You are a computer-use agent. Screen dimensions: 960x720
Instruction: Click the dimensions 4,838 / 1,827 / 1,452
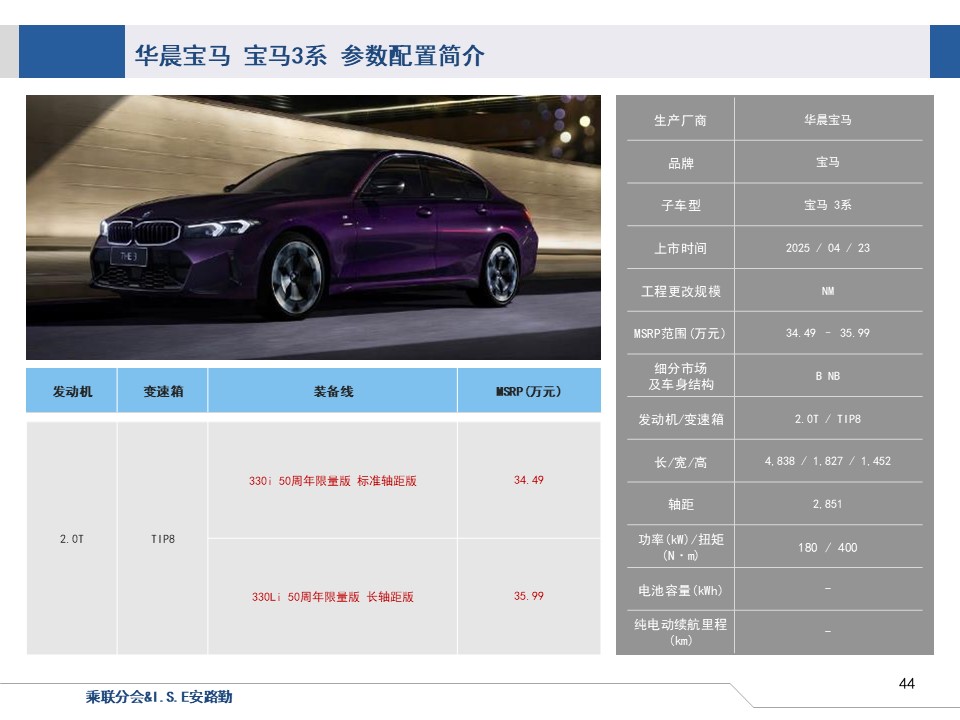[828, 461]
